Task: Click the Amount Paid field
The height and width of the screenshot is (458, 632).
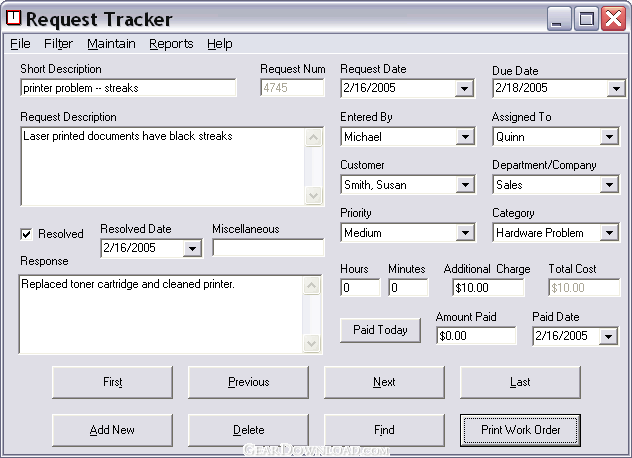Action: pyautogui.click(x=476, y=336)
